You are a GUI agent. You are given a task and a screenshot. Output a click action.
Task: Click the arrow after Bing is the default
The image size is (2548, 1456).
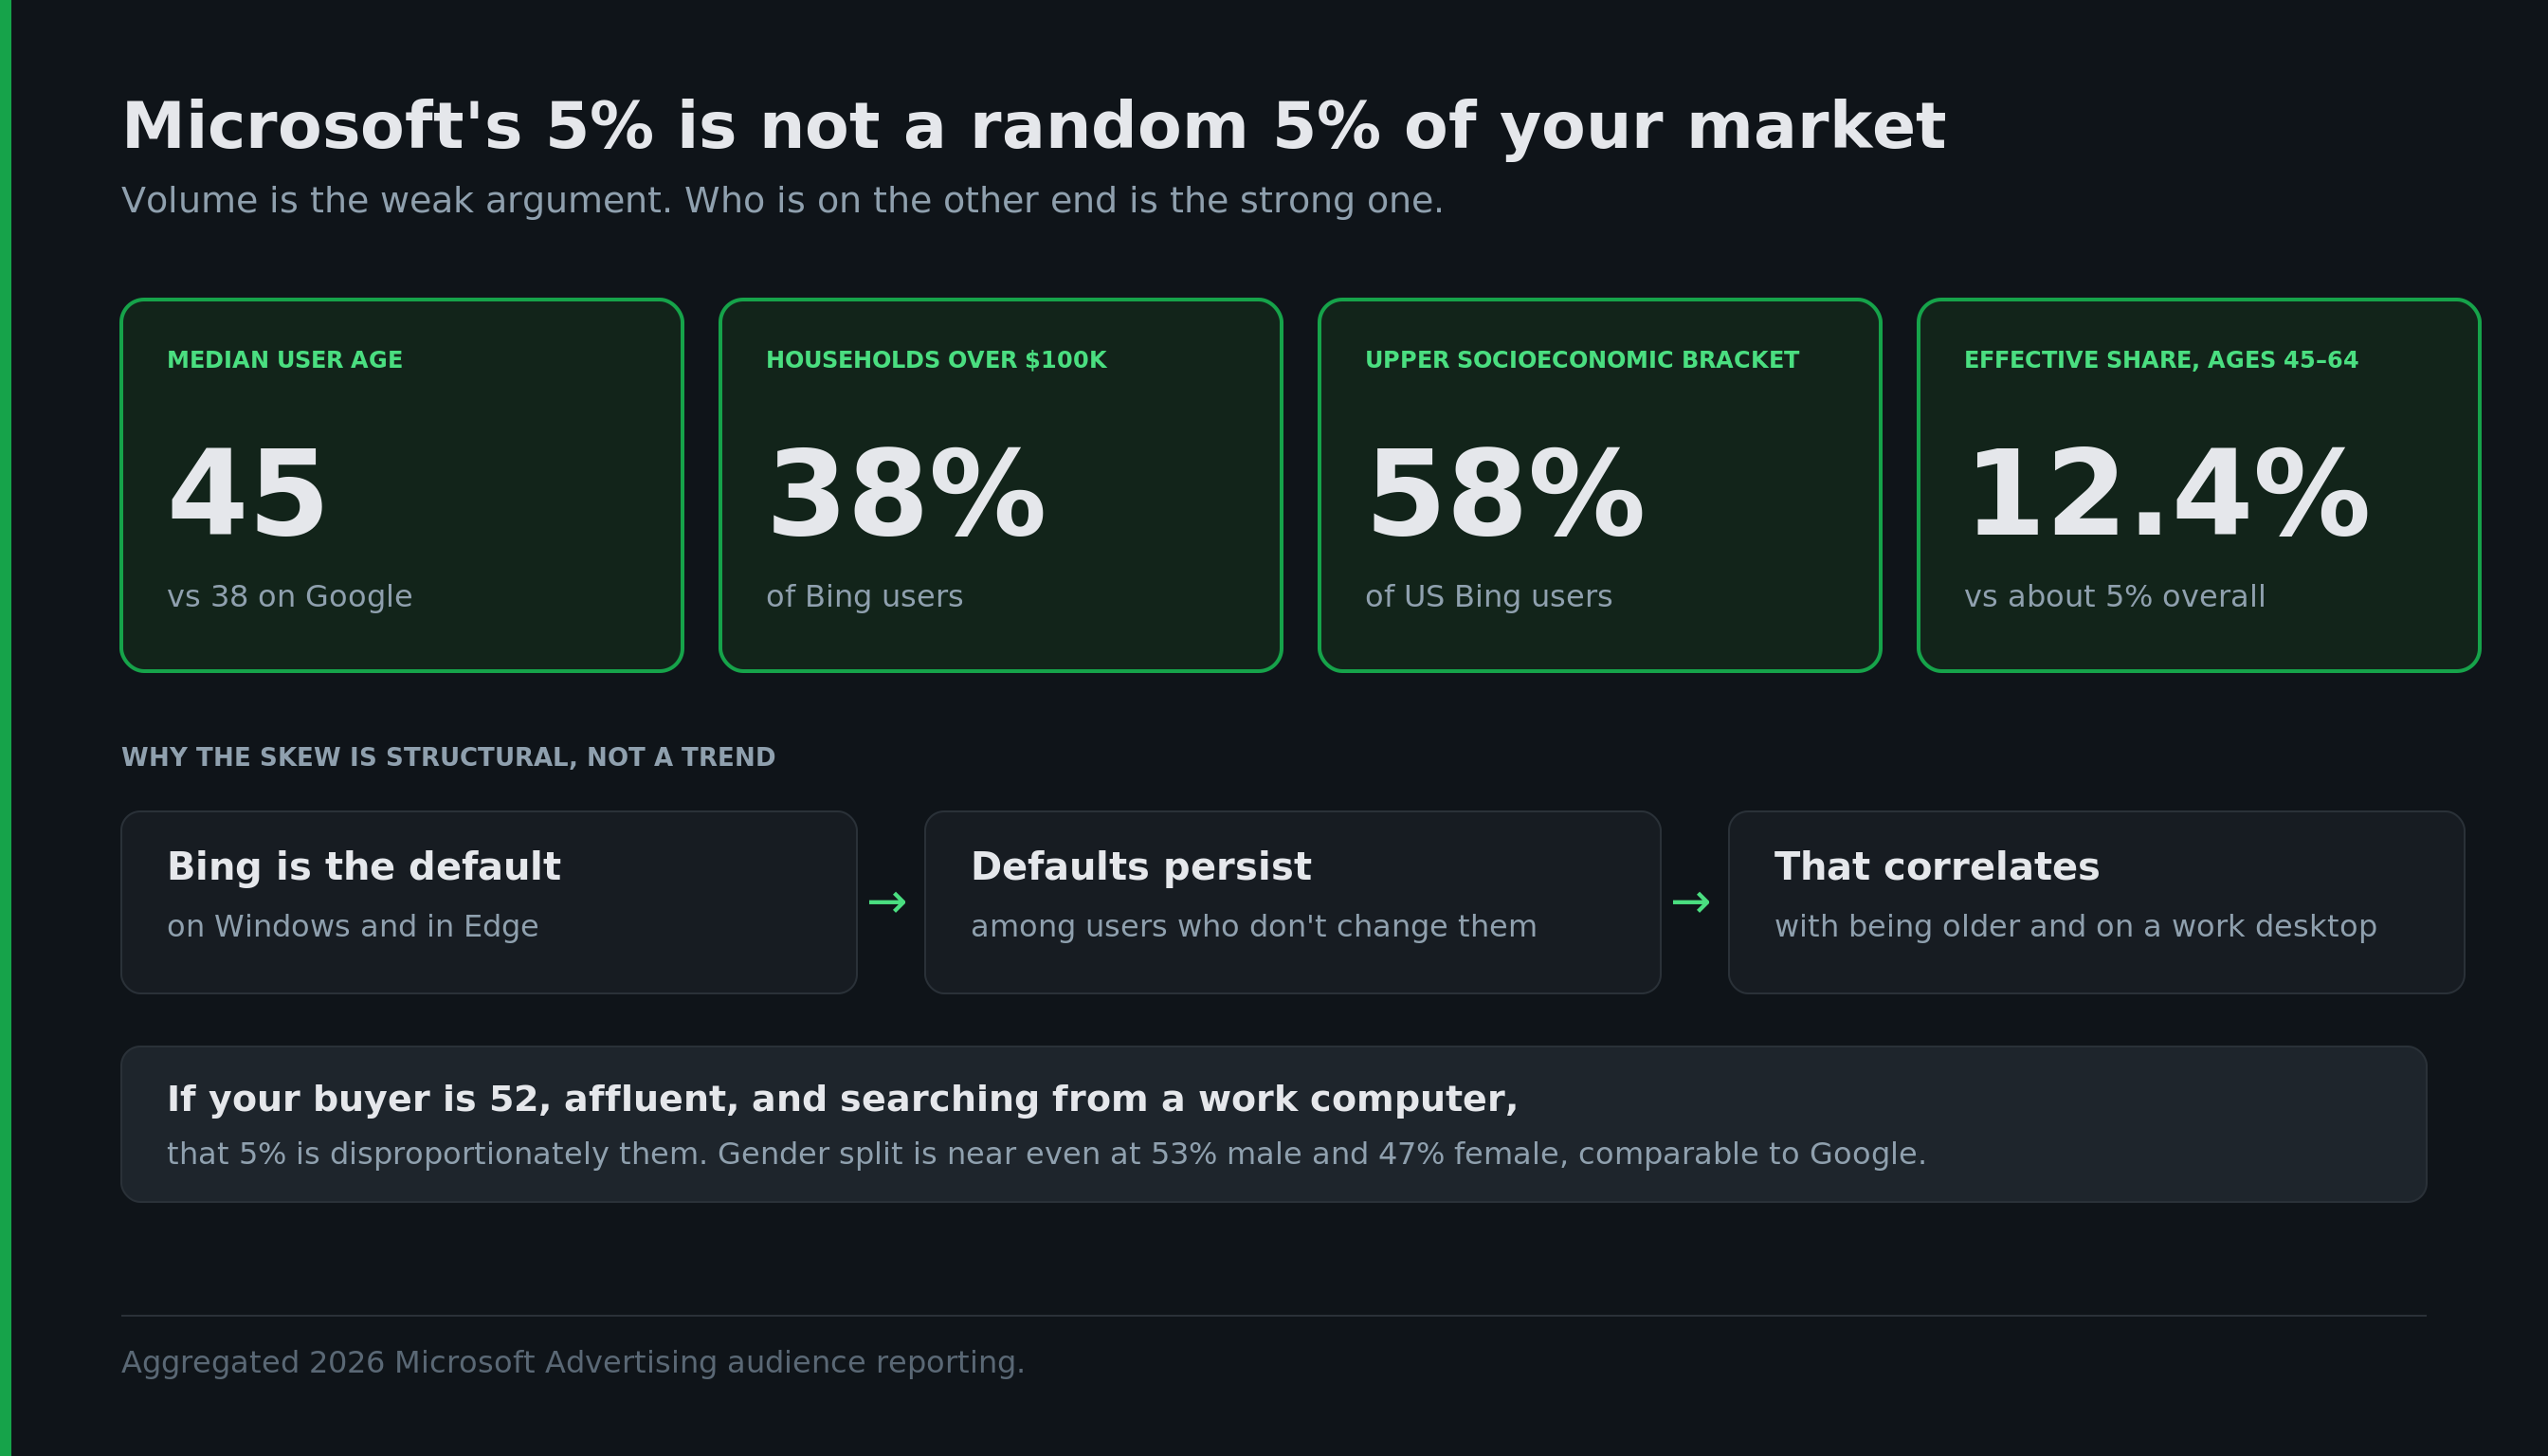pos(887,903)
